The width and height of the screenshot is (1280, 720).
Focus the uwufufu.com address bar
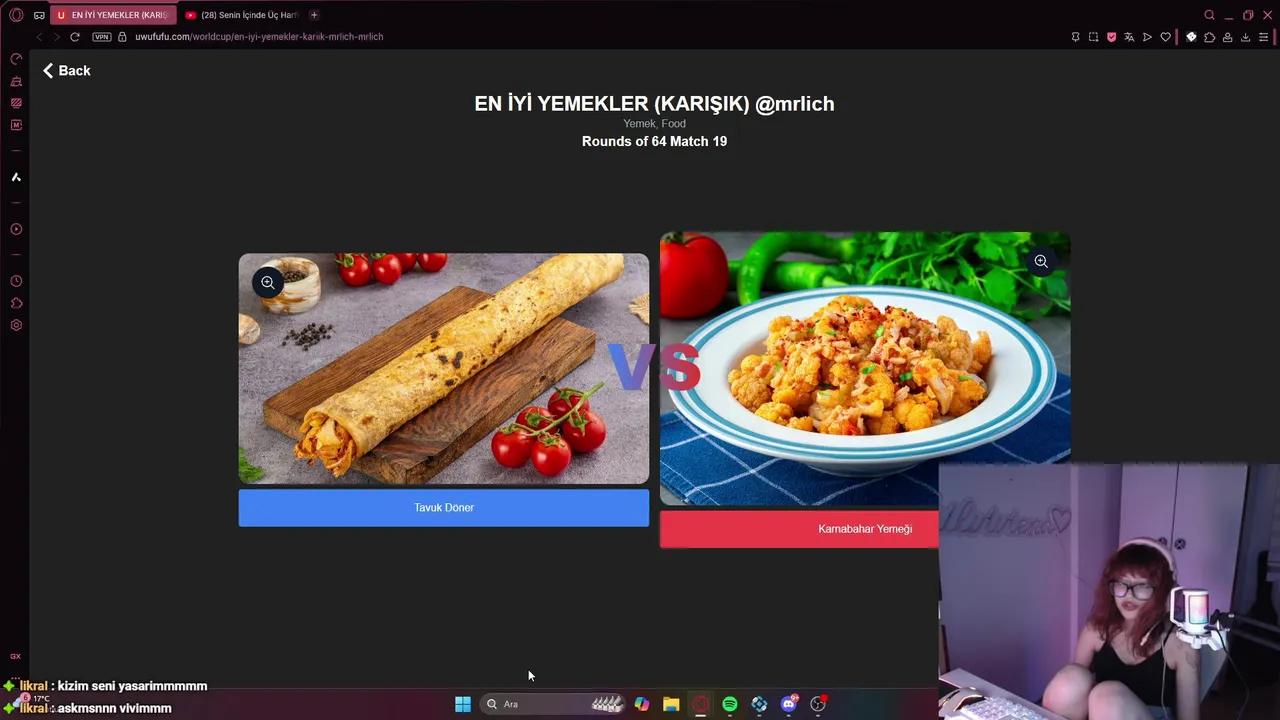coord(259,37)
